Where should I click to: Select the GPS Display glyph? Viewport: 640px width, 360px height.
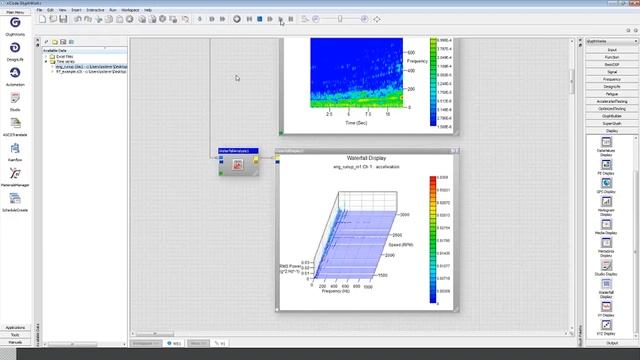coord(606,183)
